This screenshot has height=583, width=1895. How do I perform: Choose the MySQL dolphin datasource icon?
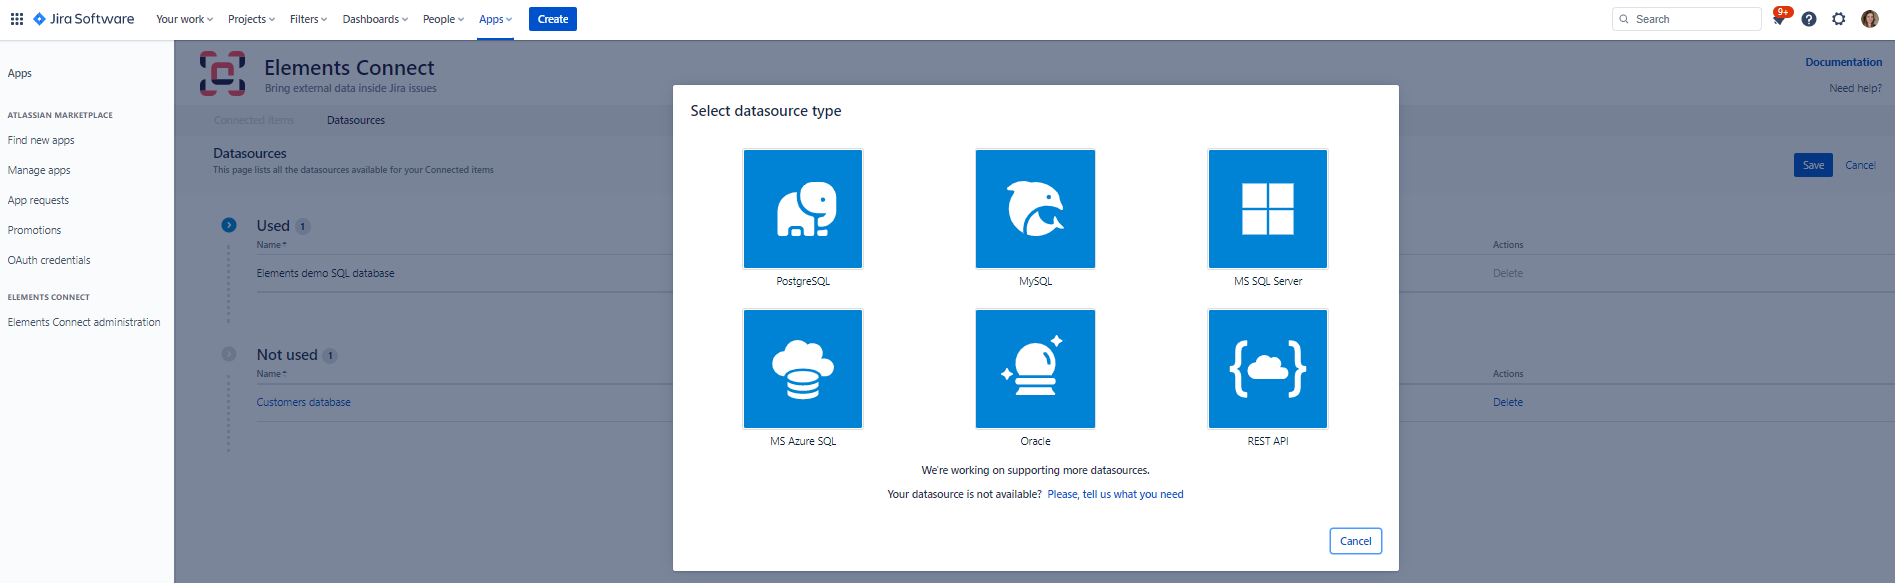click(x=1035, y=209)
